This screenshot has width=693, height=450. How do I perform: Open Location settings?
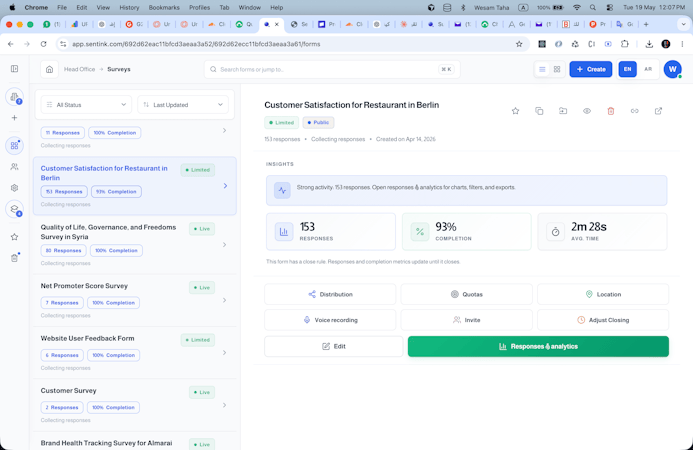603,294
